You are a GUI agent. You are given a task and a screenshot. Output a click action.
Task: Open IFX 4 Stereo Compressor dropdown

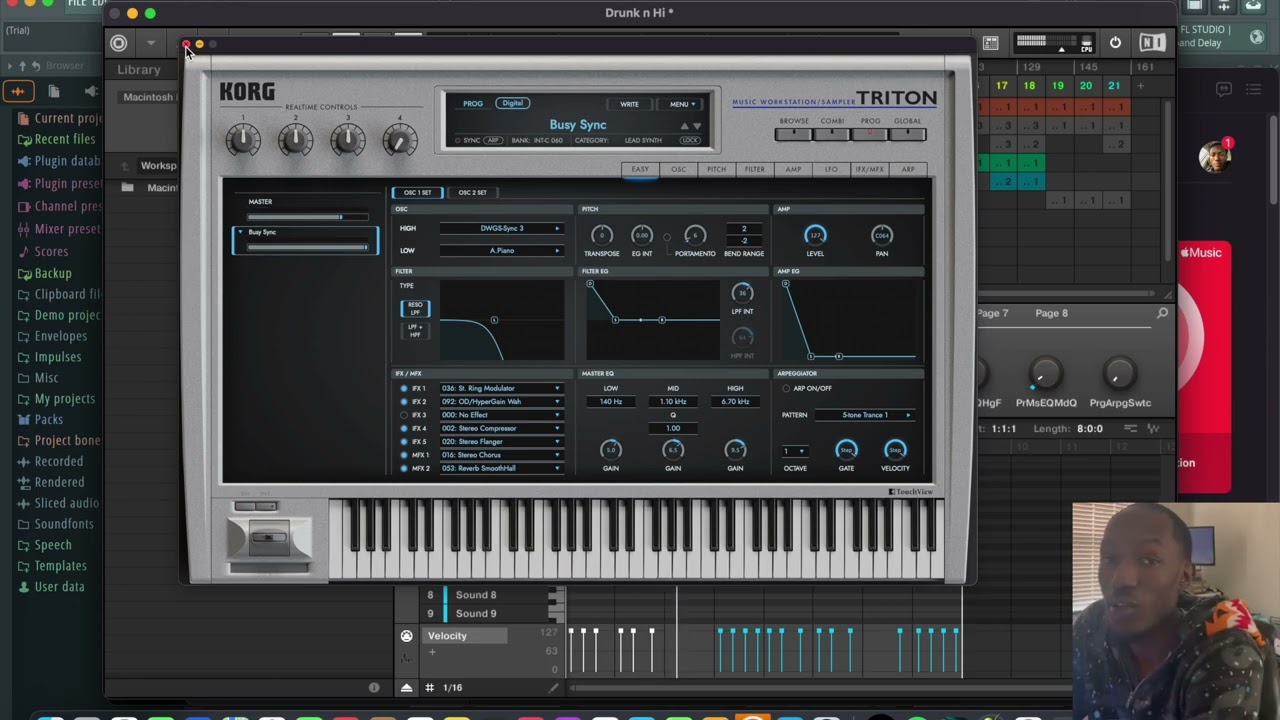[x=502, y=428]
